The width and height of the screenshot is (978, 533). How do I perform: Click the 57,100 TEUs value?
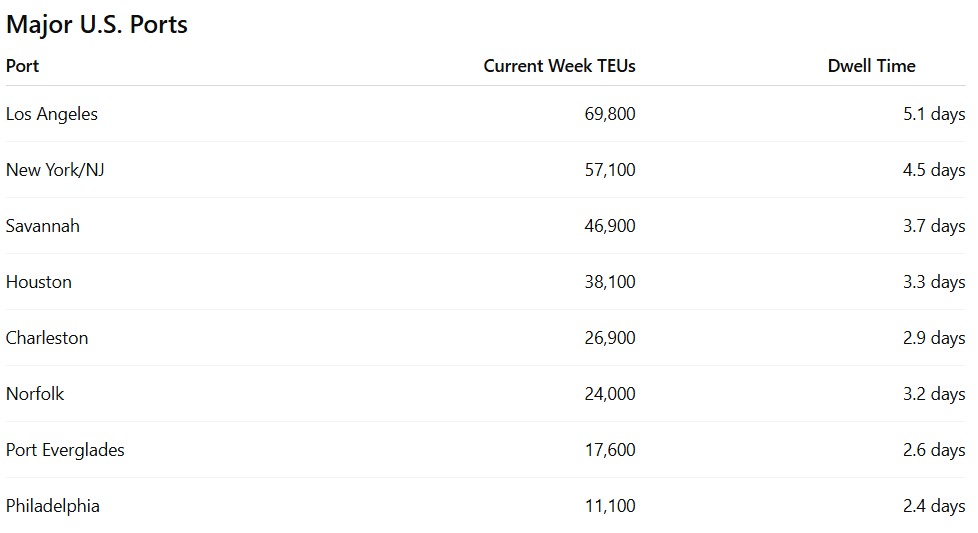coord(610,170)
